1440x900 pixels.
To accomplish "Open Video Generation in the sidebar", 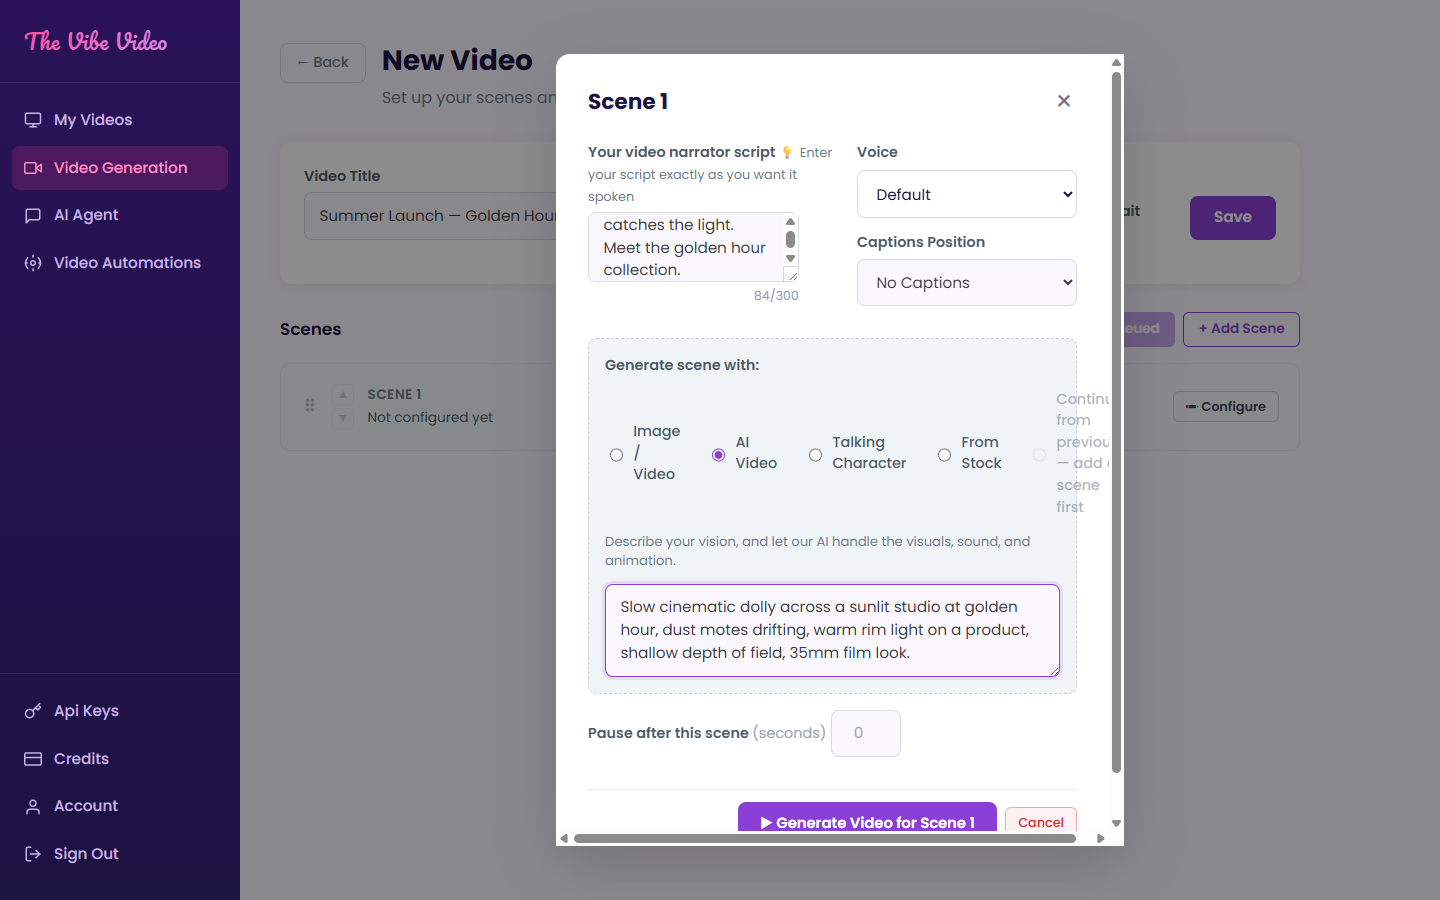I will point(120,168).
